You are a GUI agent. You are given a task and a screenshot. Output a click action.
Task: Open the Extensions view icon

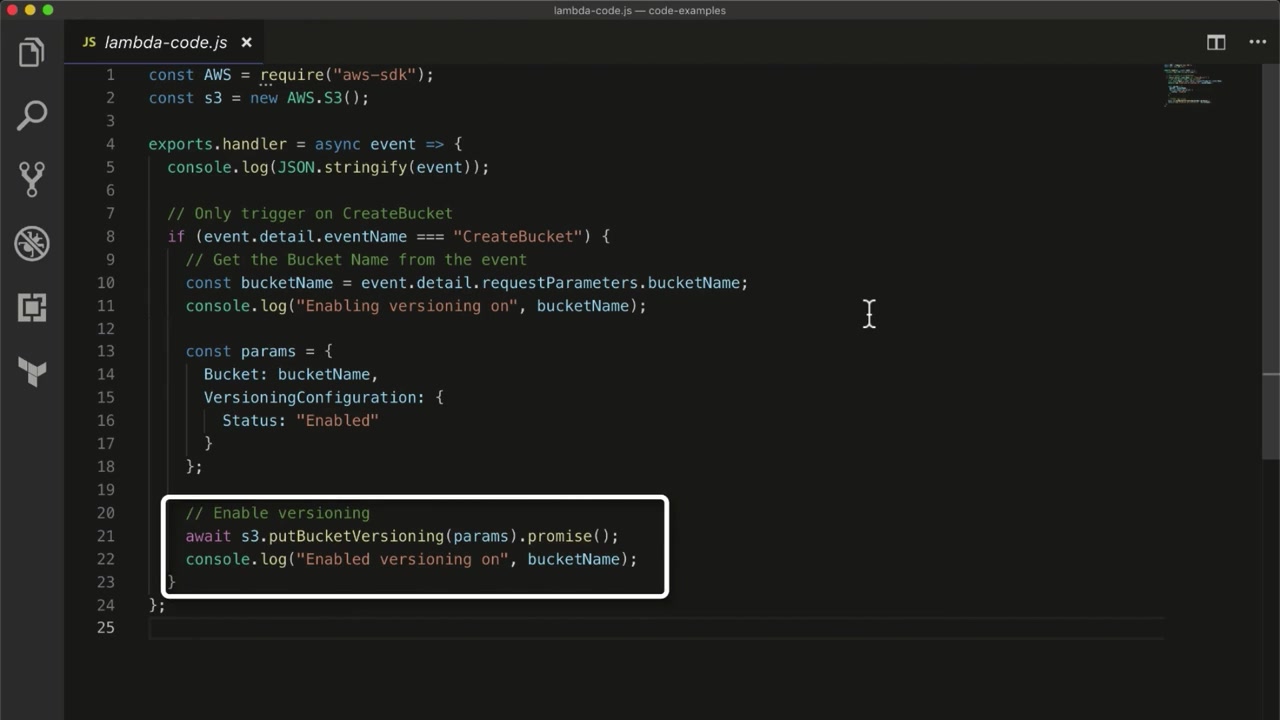(x=32, y=307)
